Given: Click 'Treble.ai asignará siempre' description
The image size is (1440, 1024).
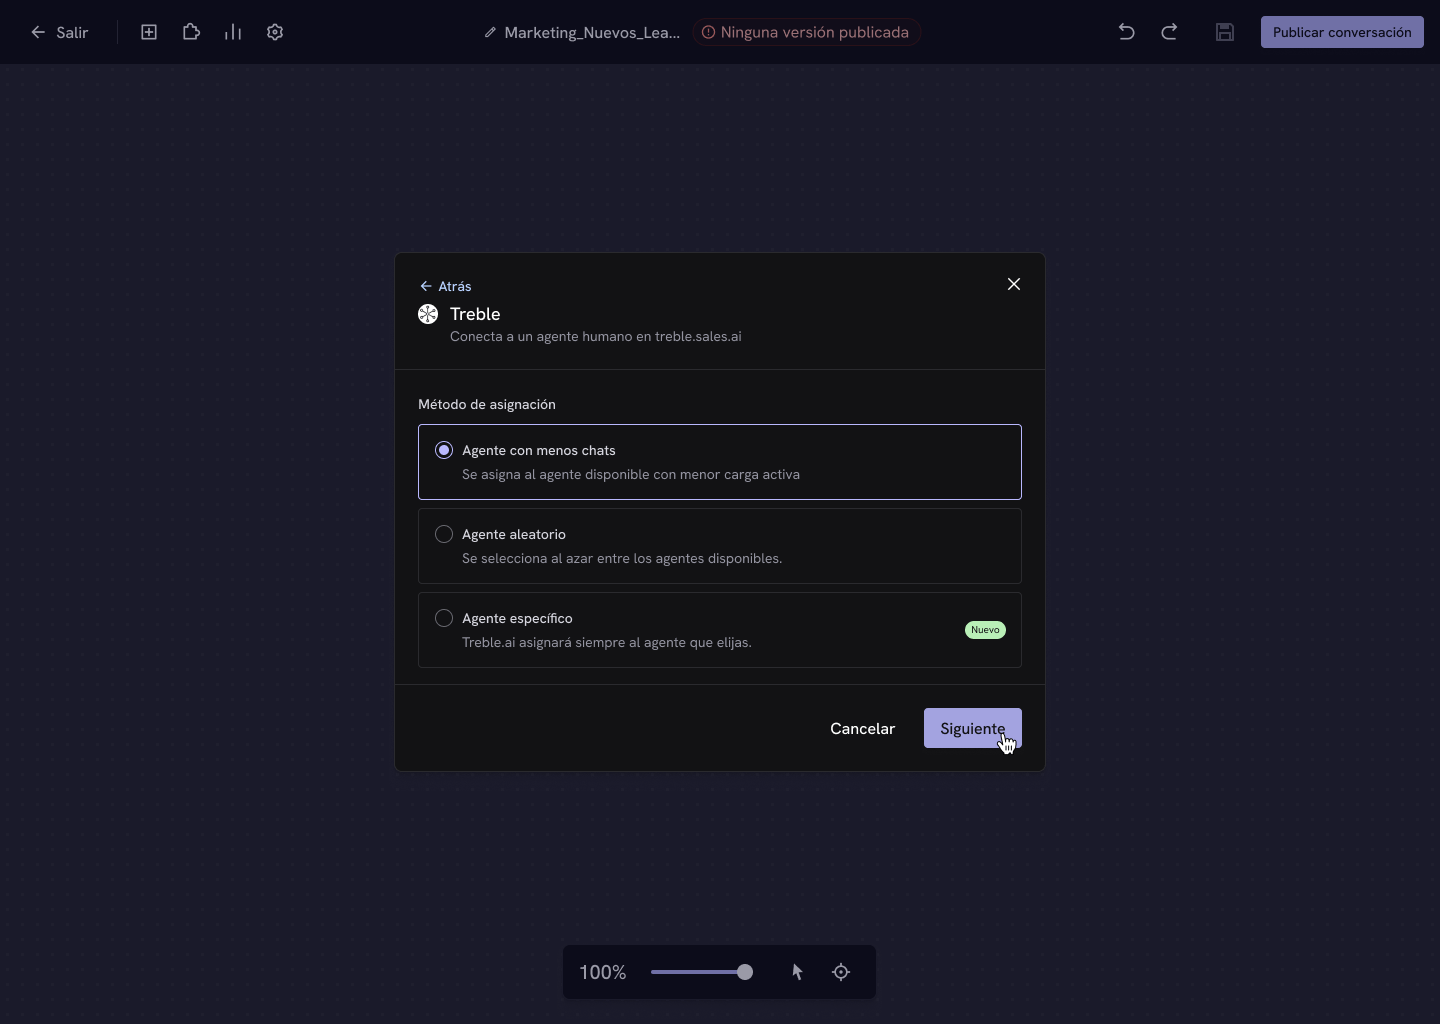Looking at the screenshot, I should (x=607, y=642).
